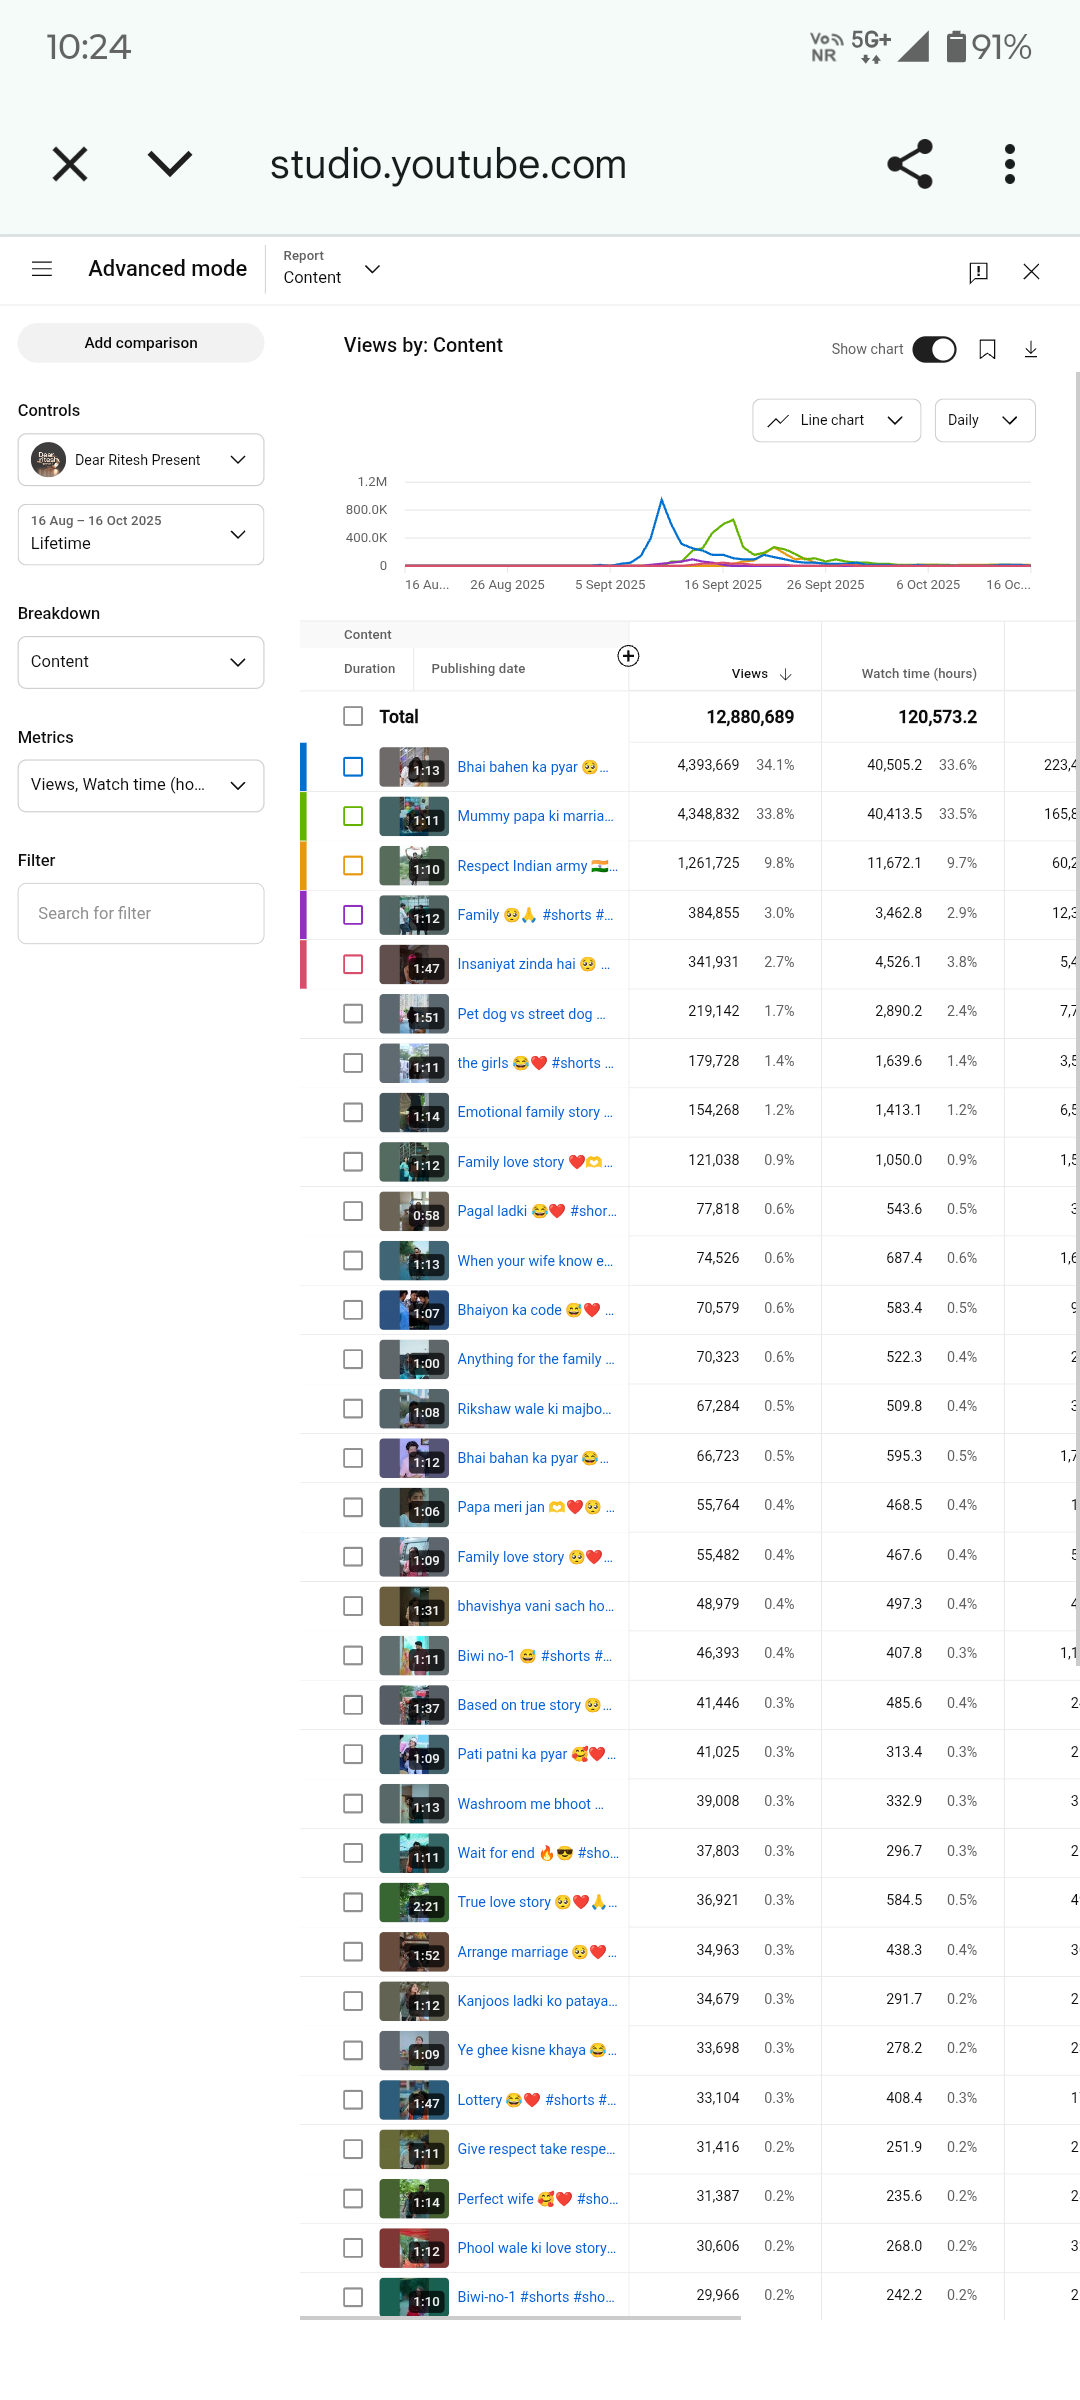Screen dimensions: 1080x2400
Task: Click the add metric plus icon
Action: [x=628, y=656]
